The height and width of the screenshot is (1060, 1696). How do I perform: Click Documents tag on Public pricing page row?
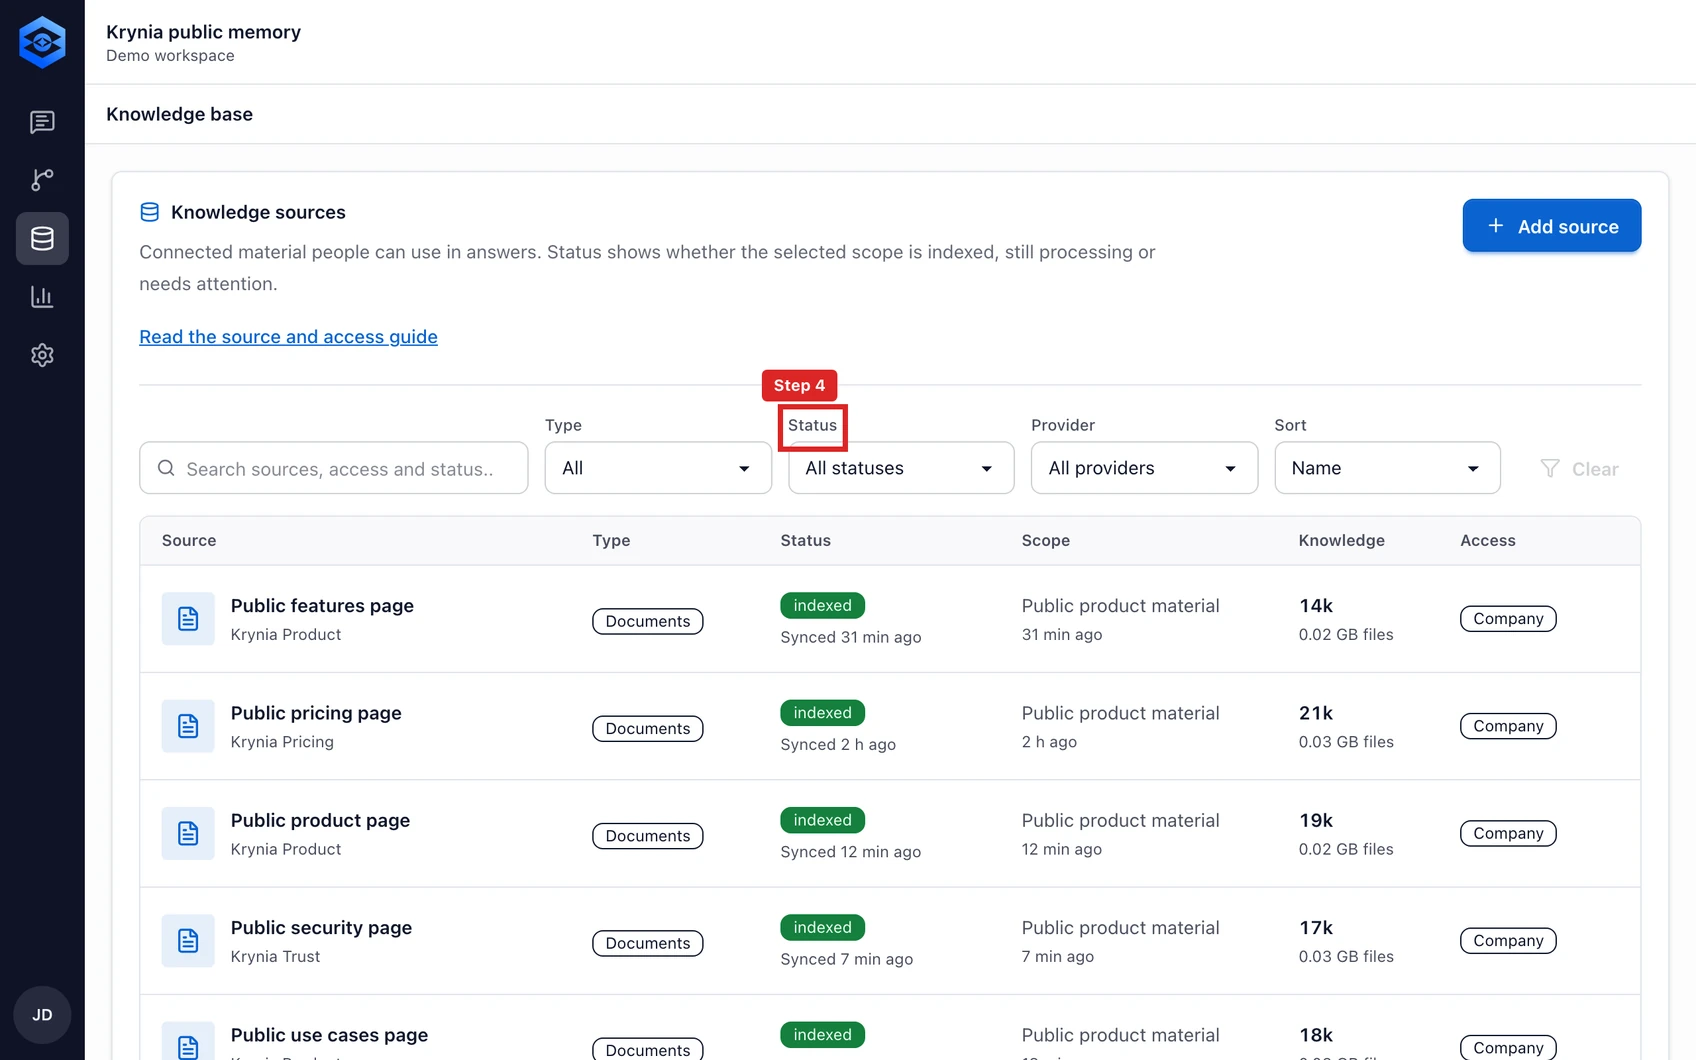648,728
